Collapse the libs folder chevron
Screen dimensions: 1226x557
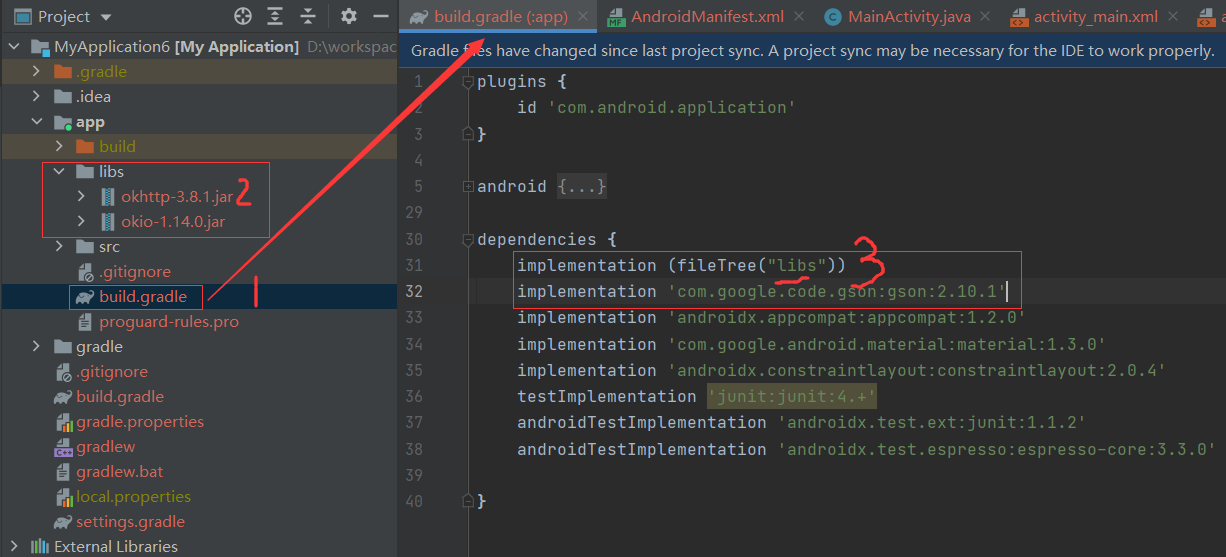tap(60, 172)
